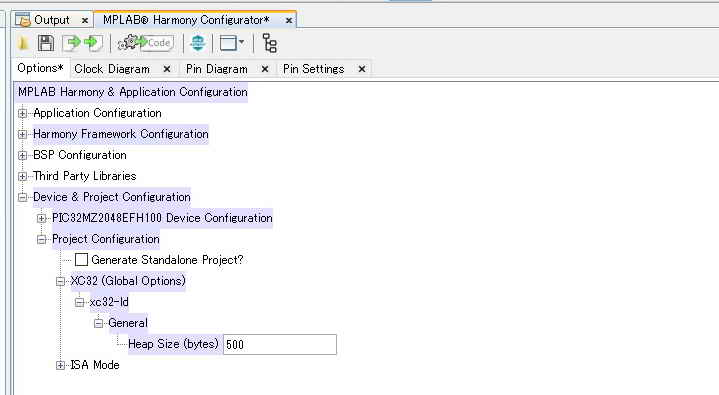Image resolution: width=719 pixels, height=395 pixels.
Task: Open the window layout dropdown icon
Action: tap(232, 43)
